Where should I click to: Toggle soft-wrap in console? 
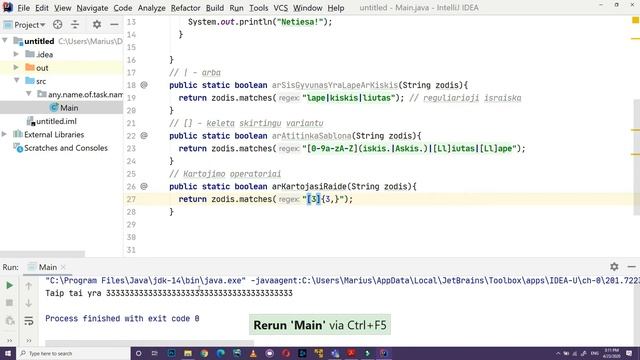pyautogui.click(x=29, y=321)
